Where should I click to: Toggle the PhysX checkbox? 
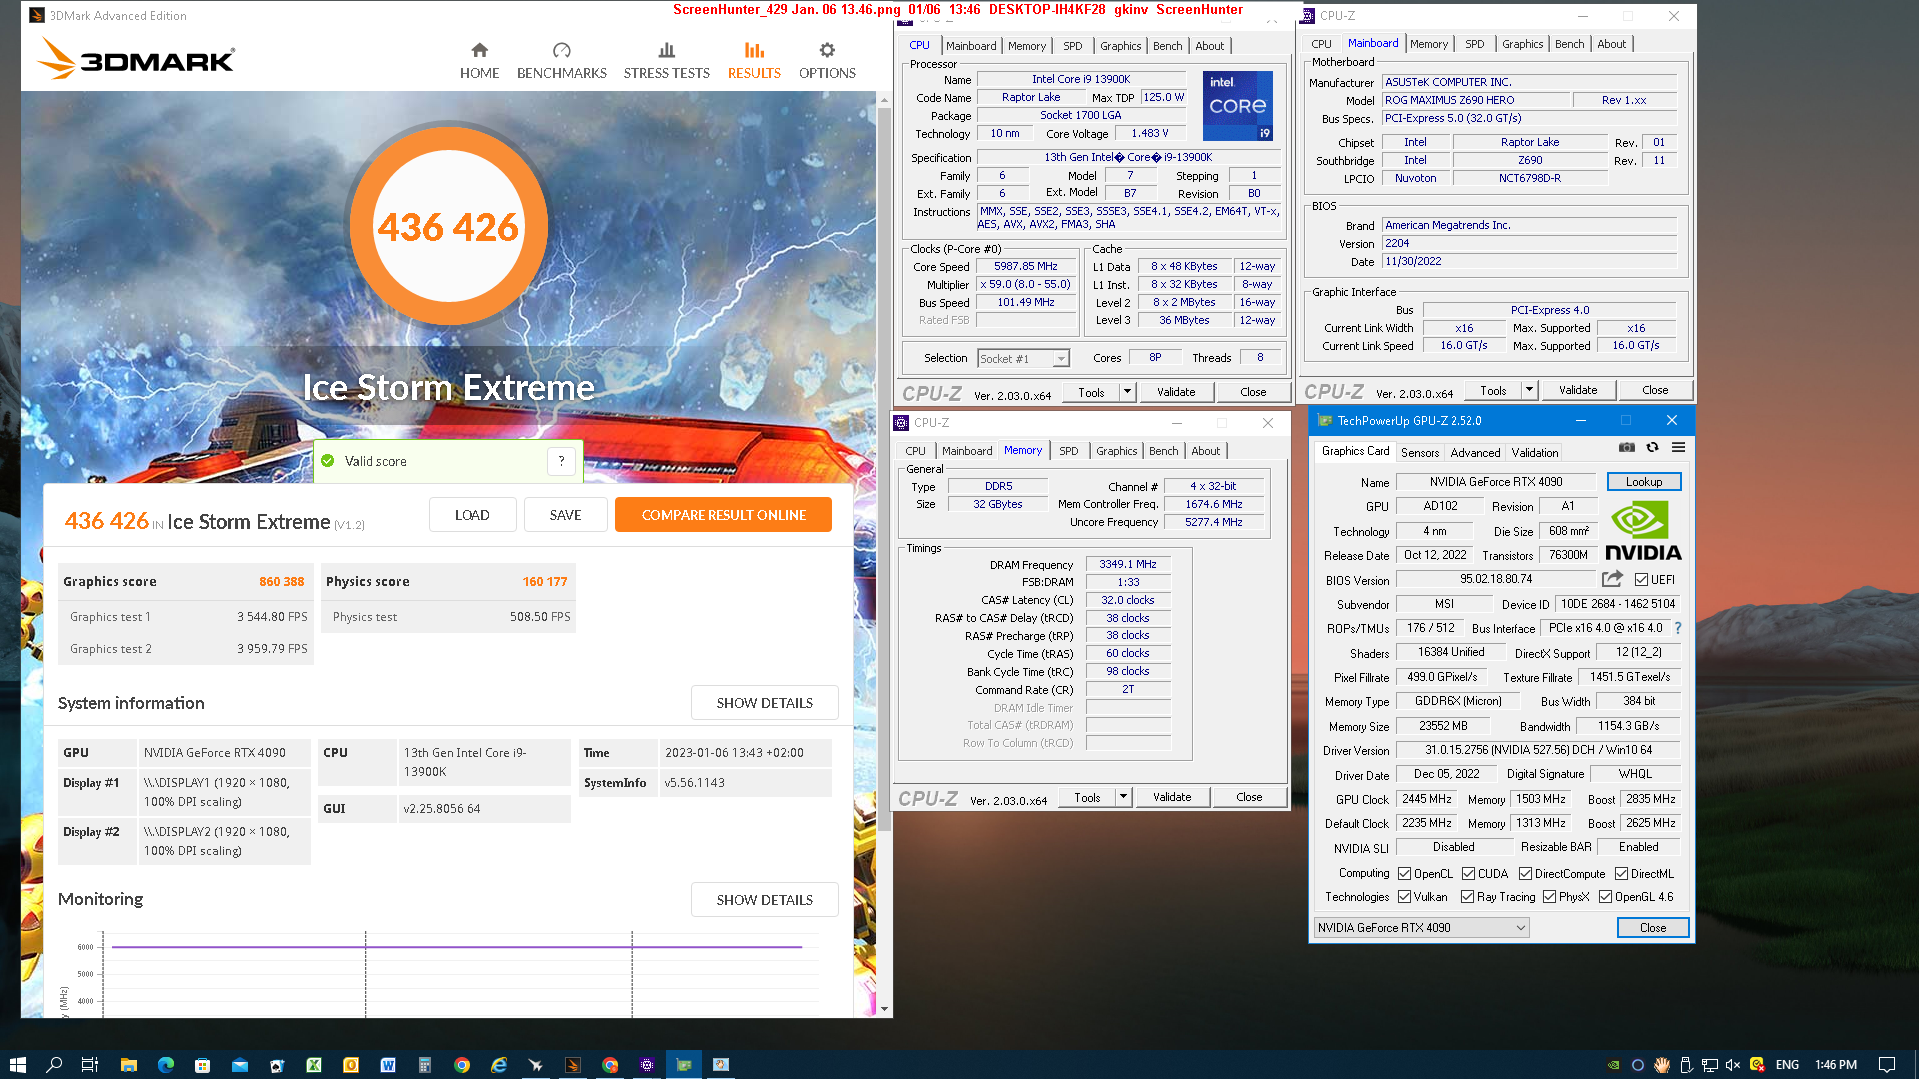[x=1549, y=896]
